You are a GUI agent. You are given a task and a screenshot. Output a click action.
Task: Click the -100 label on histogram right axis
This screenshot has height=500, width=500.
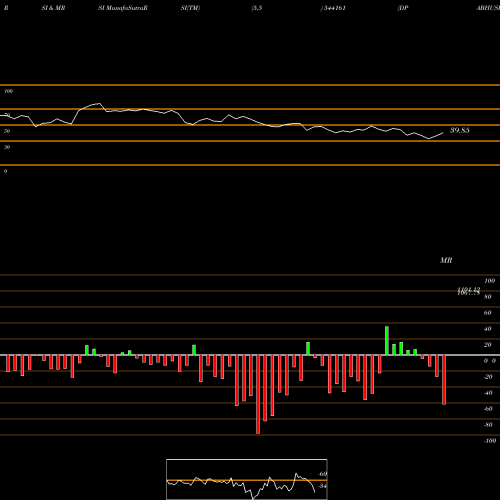(x=490, y=441)
